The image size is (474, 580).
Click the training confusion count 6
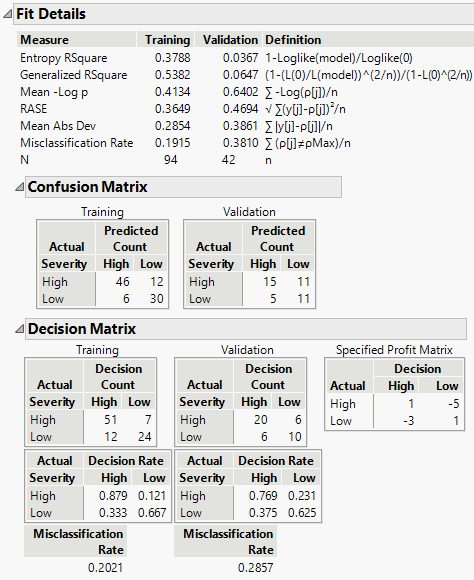tap(126, 299)
